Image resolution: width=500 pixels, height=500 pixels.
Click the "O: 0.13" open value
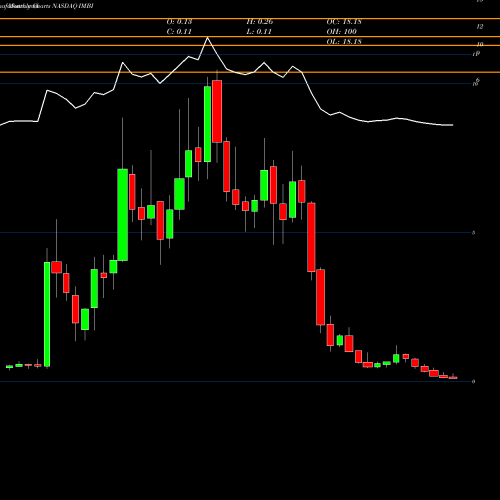pos(179,22)
